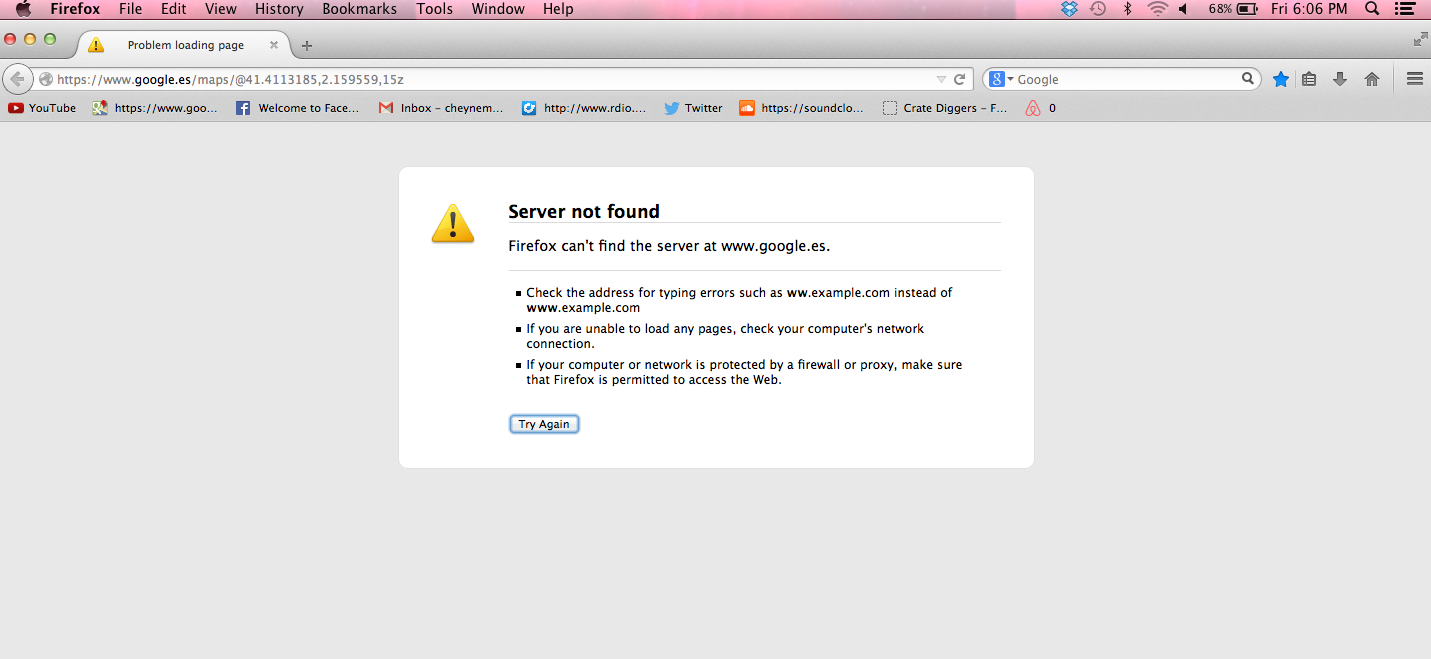Open the Firefox hamburger menu
The height and width of the screenshot is (659, 1431).
click(x=1414, y=79)
